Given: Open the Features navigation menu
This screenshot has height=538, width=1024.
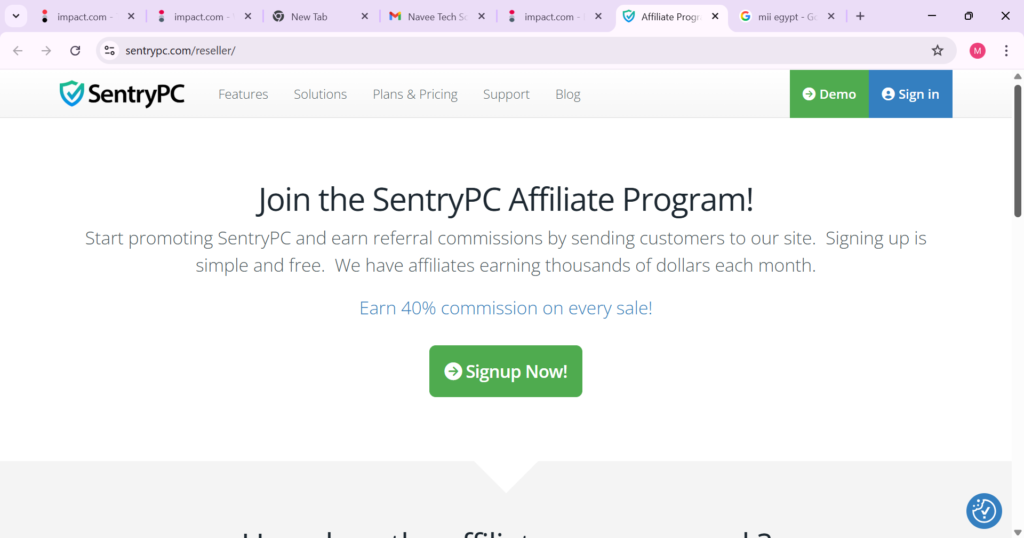Looking at the screenshot, I should coord(243,94).
